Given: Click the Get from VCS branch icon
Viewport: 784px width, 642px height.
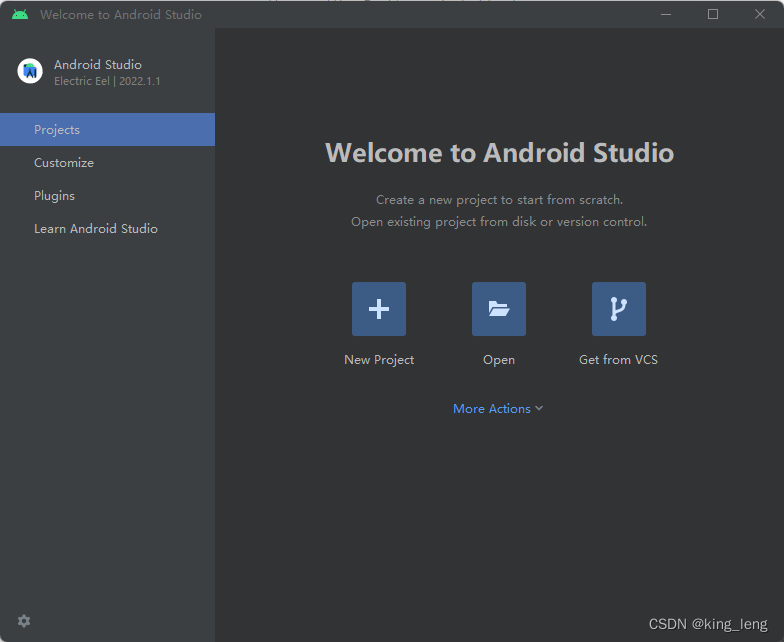Looking at the screenshot, I should pos(618,308).
